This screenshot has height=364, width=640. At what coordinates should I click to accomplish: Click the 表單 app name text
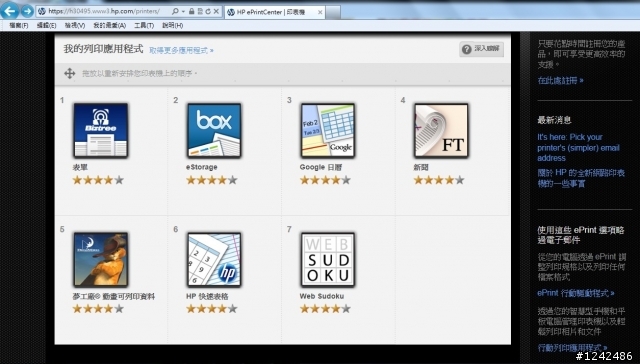coord(80,167)
